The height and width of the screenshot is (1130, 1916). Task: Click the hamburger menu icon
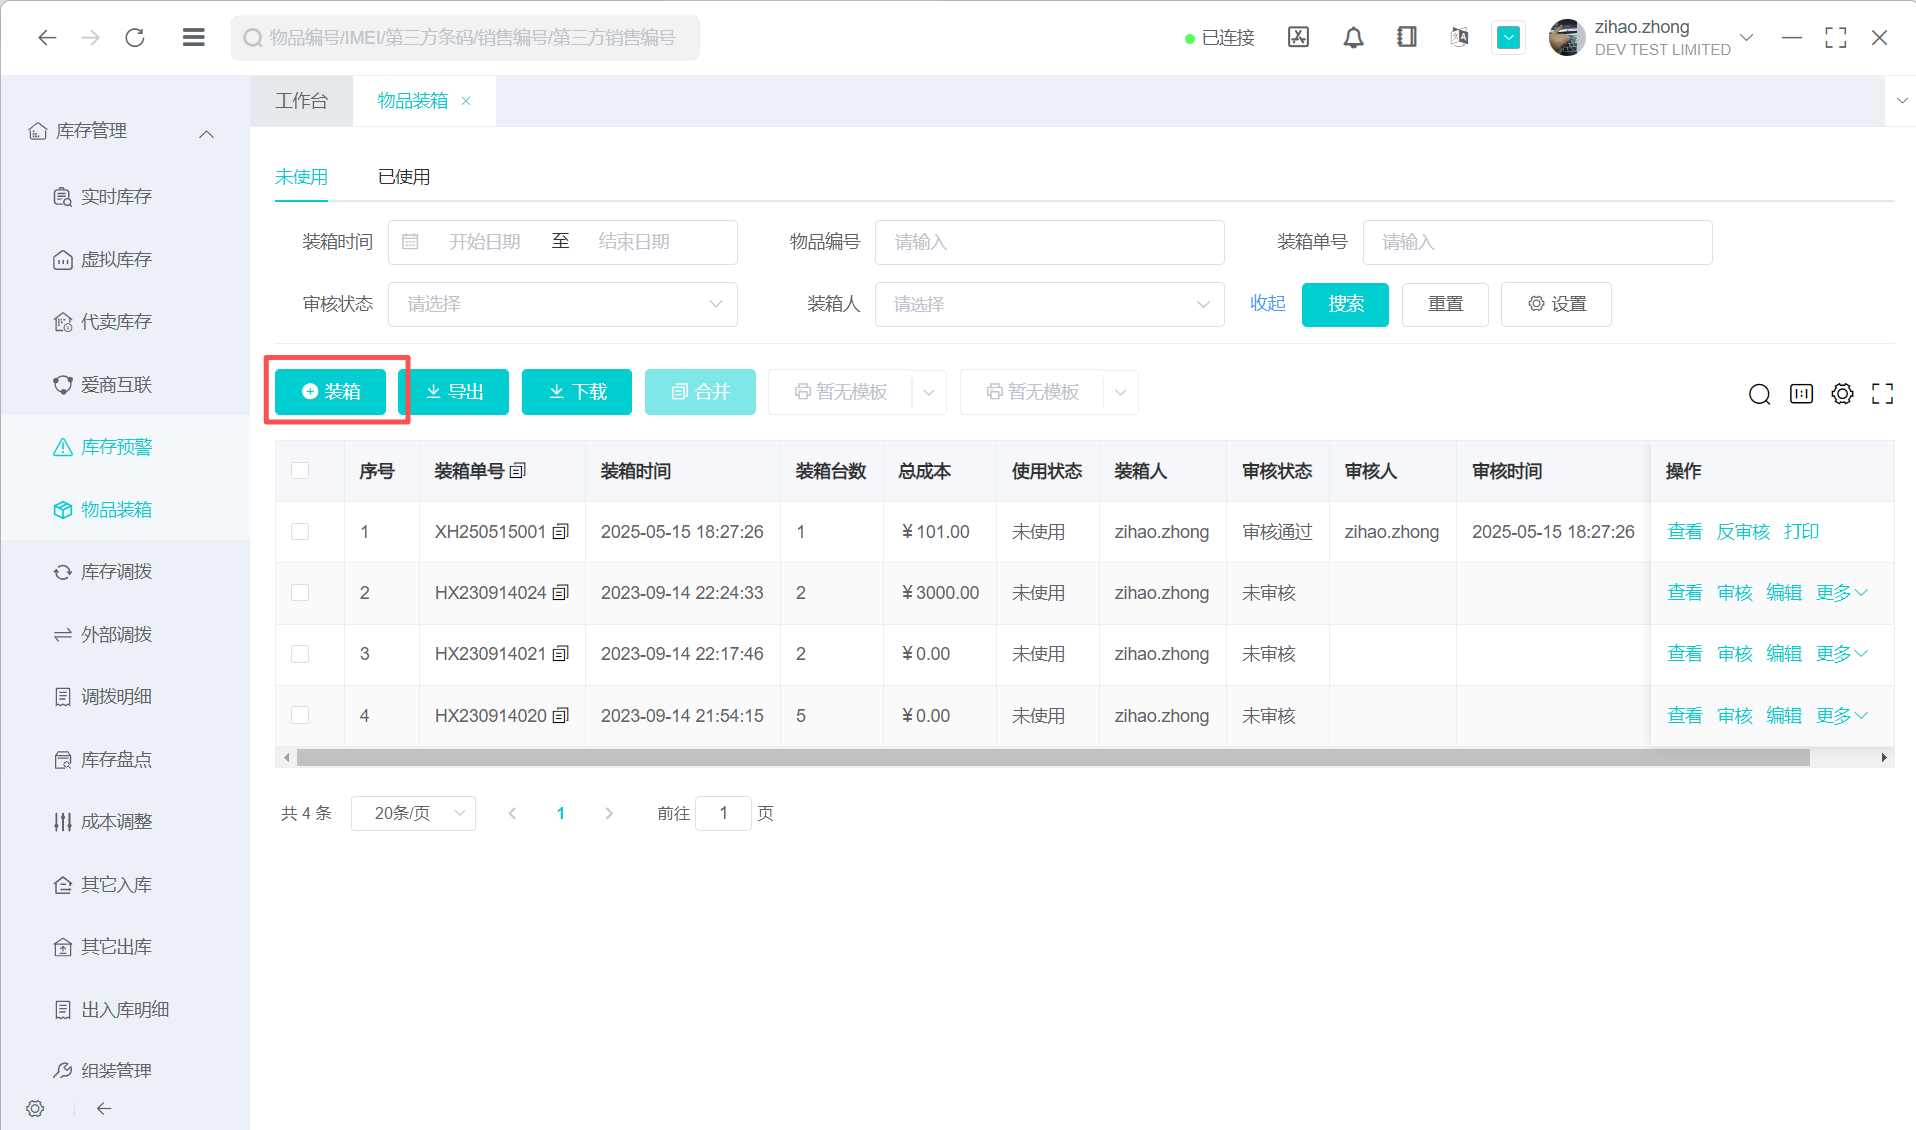click(194, 38)
